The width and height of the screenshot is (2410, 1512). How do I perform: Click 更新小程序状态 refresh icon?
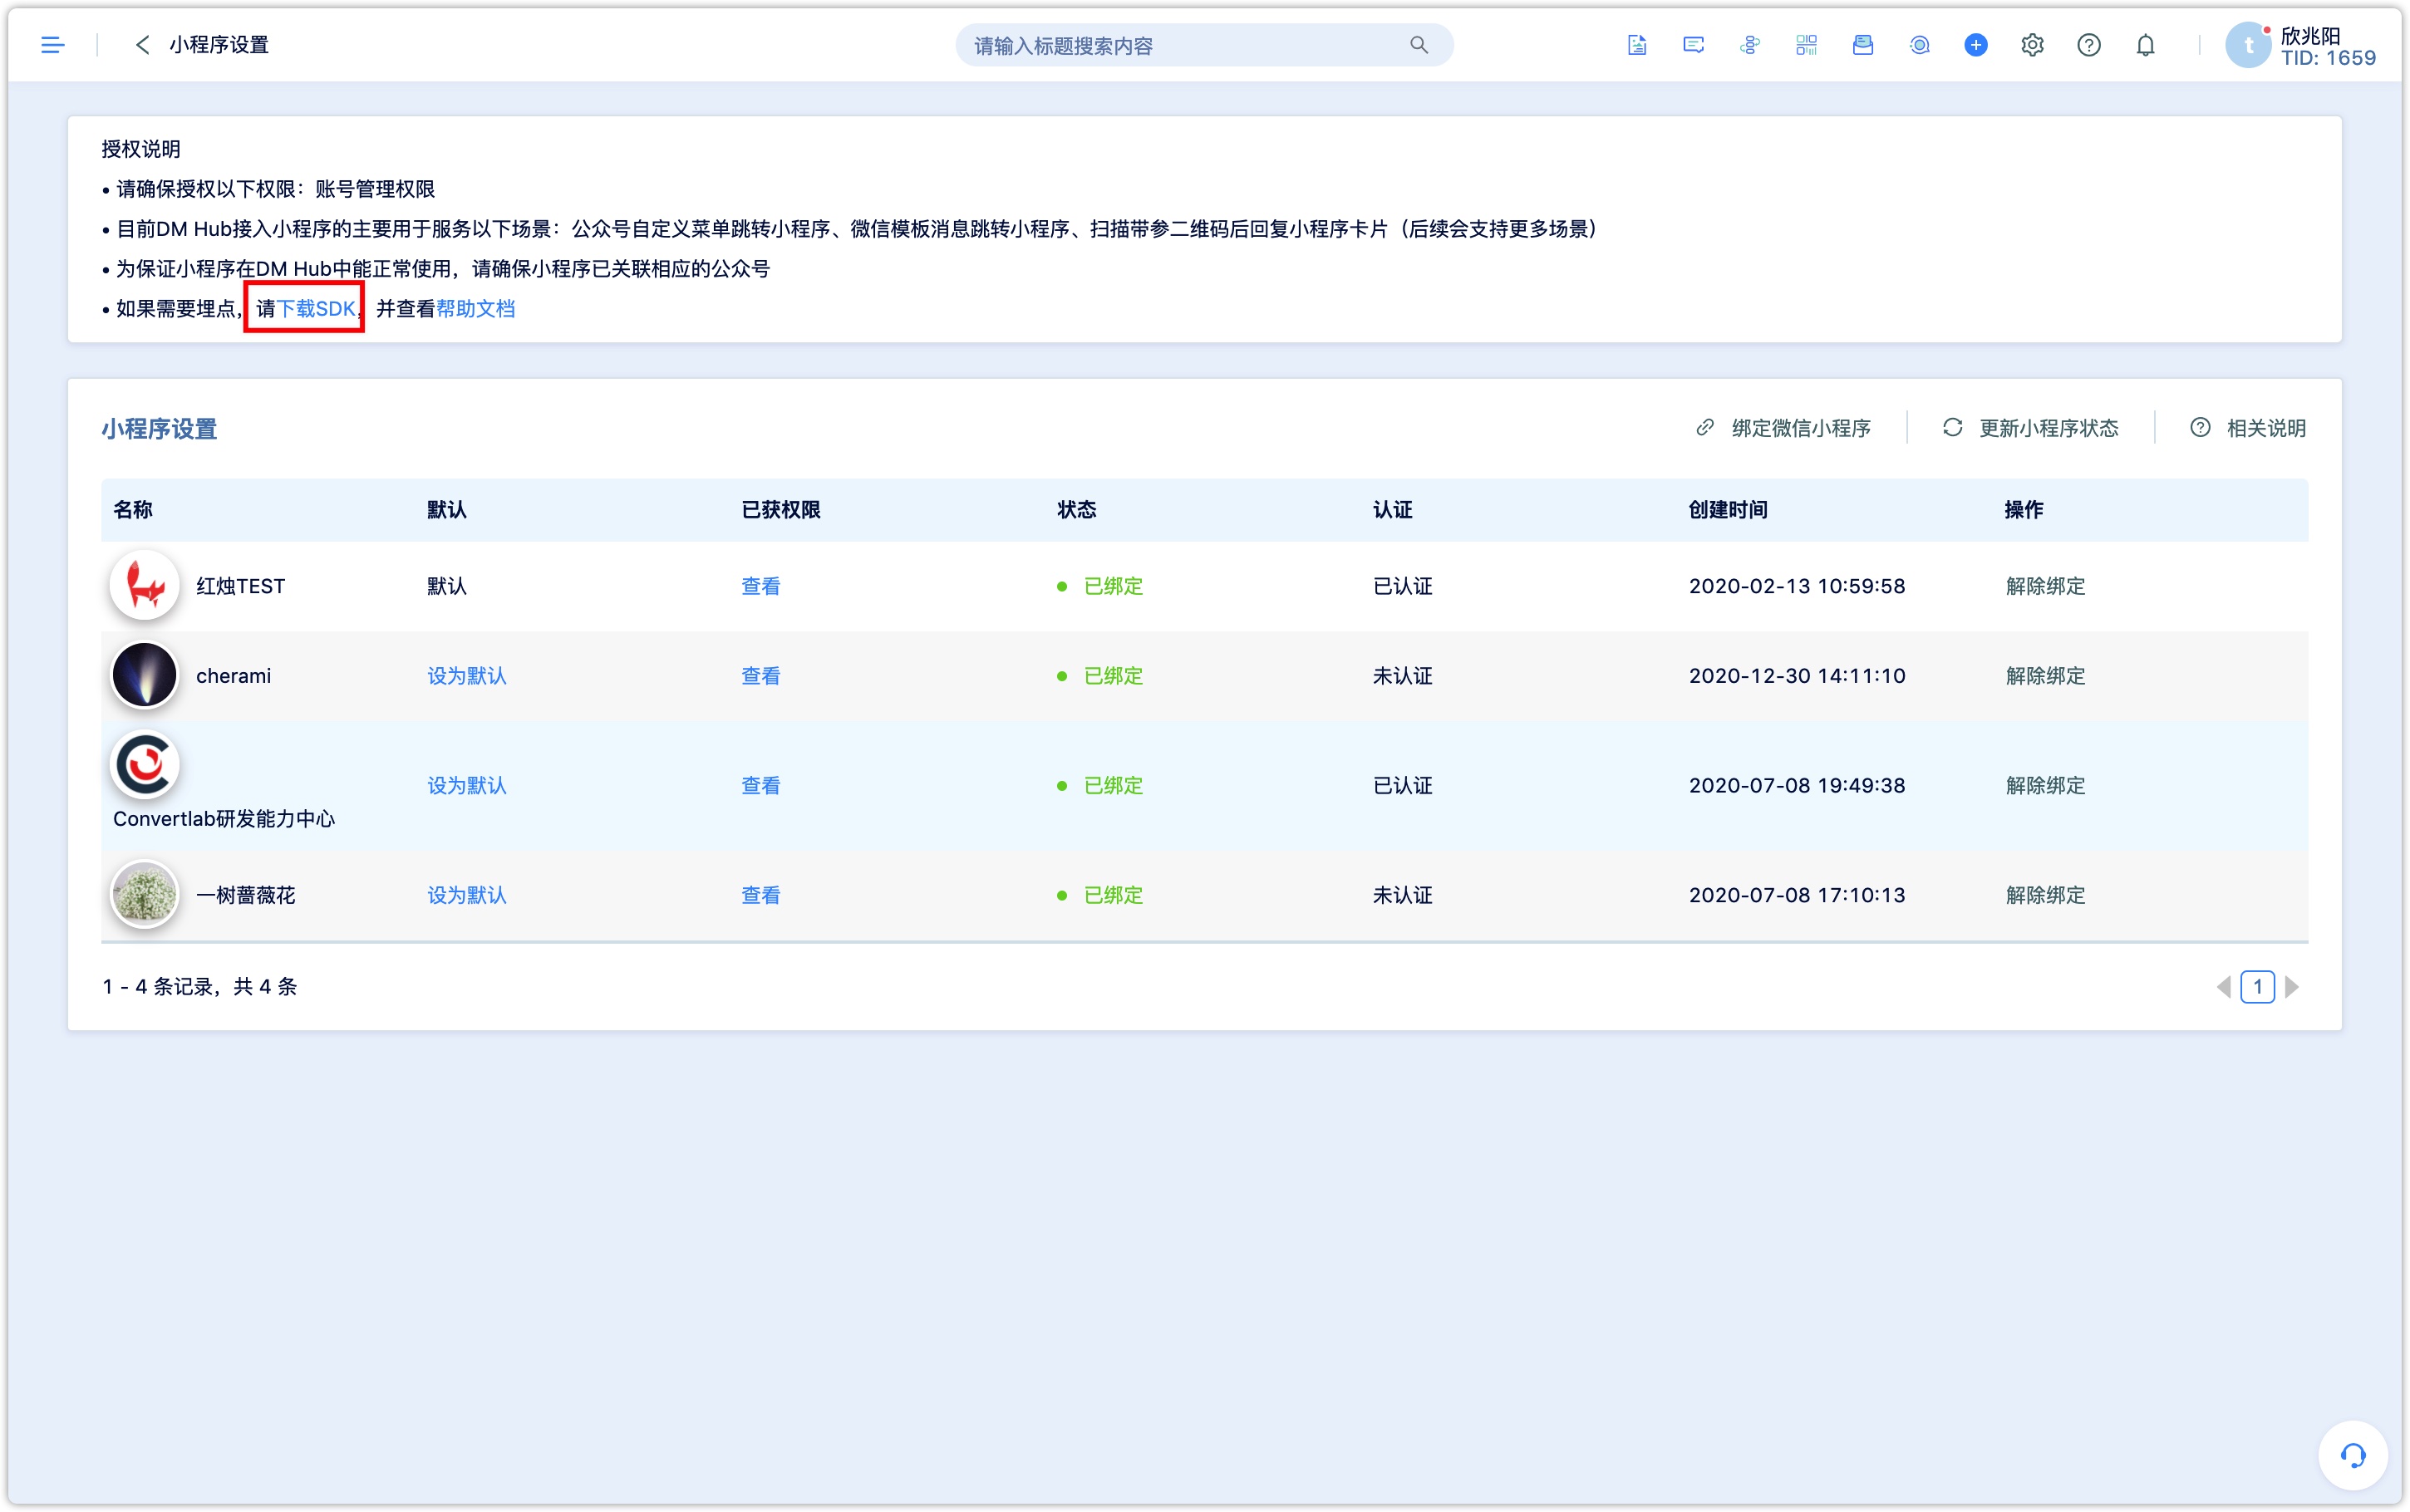tap(1952, 428)
